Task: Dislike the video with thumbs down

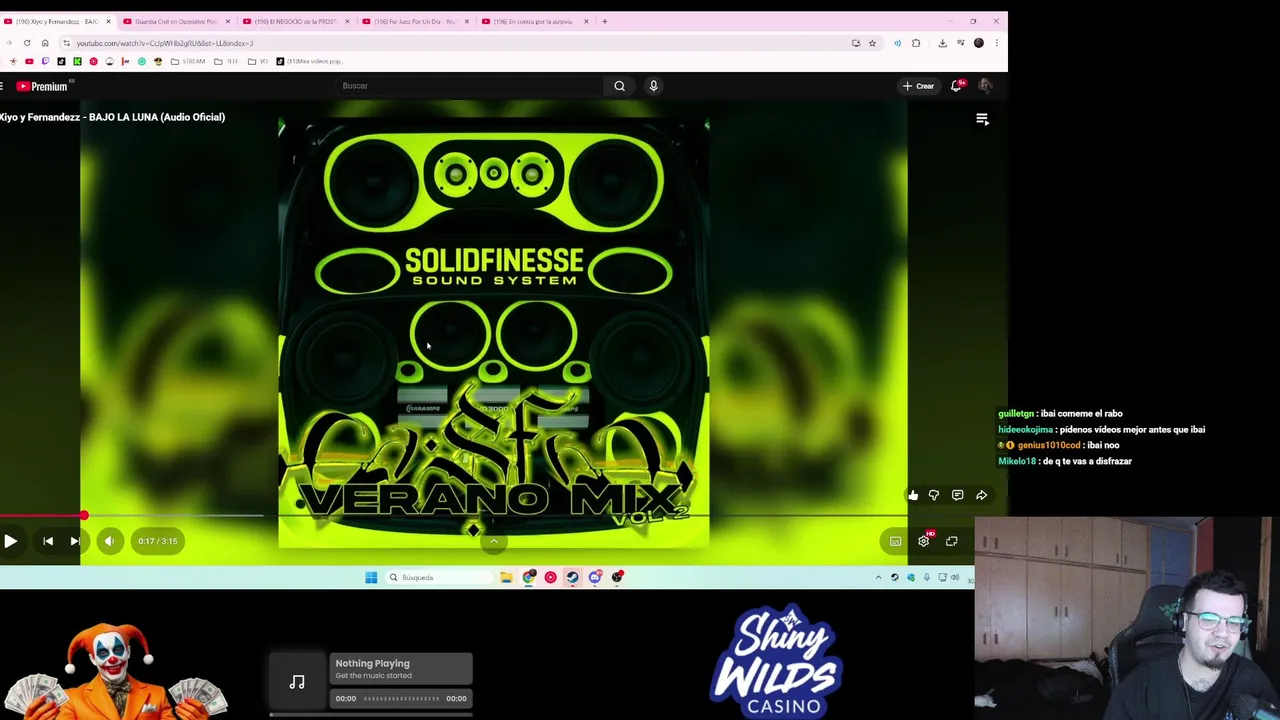Action: [x=934, y=495]
